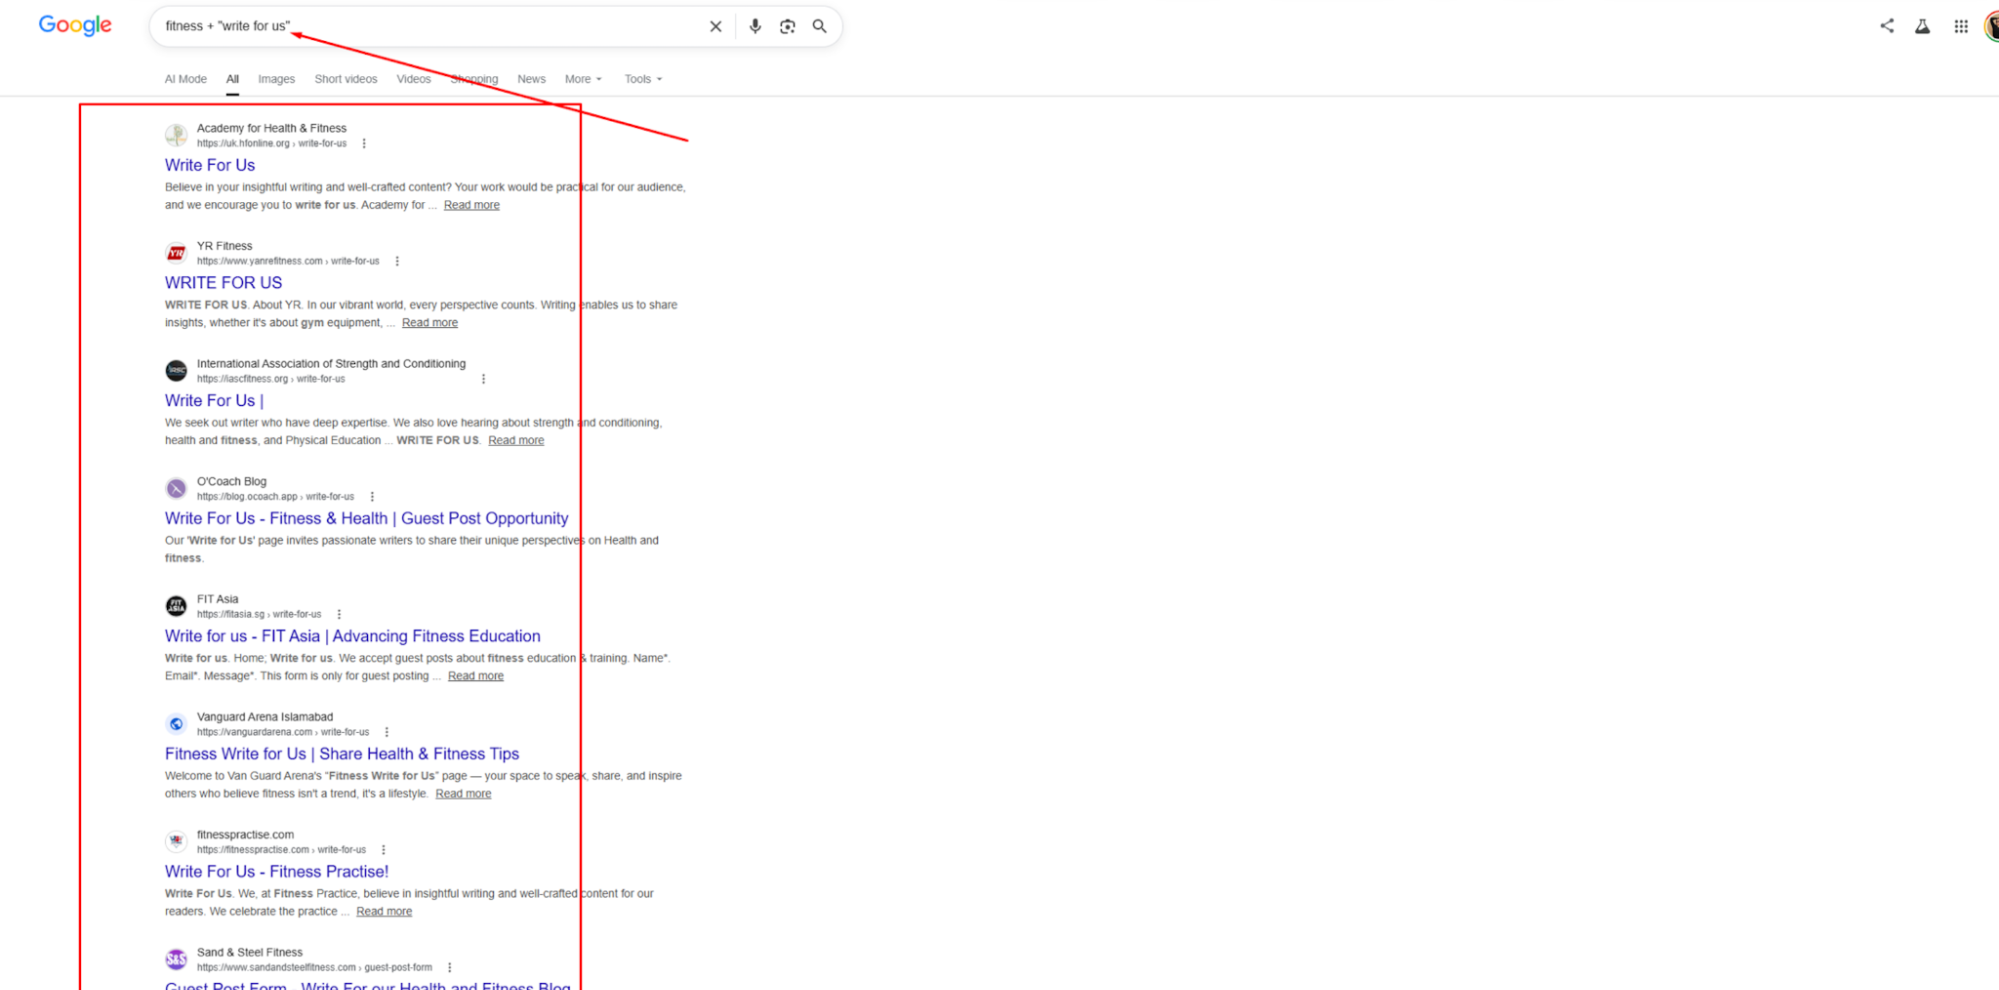Open Google Lens image search
The width and height of the screenshot is (1999, 990).
coord(787,27)
